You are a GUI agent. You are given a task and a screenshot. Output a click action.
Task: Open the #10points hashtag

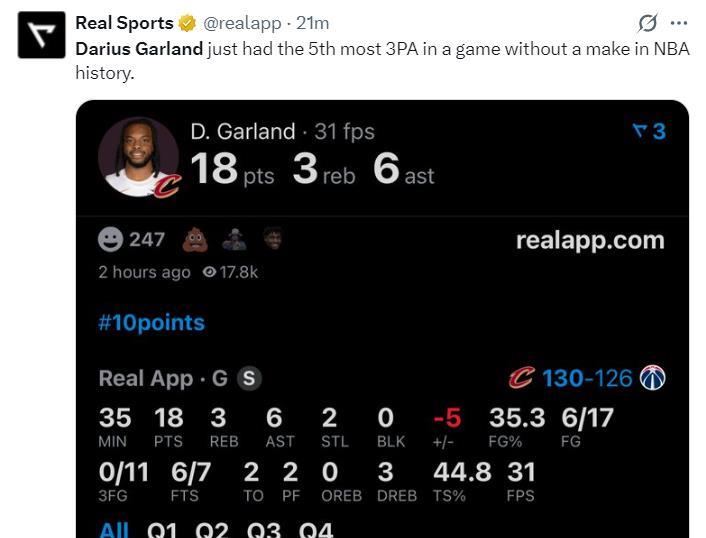point(151,322)
